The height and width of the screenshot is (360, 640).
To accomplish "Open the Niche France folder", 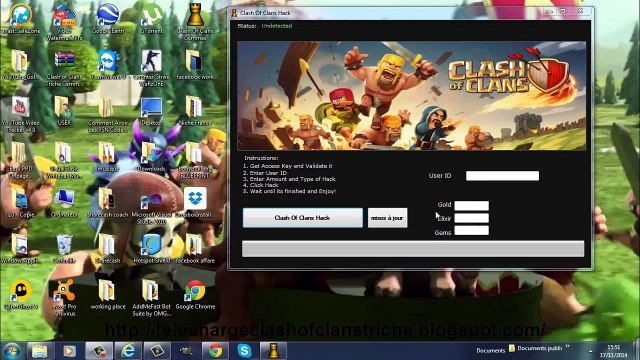I will [x=195, y=111].
